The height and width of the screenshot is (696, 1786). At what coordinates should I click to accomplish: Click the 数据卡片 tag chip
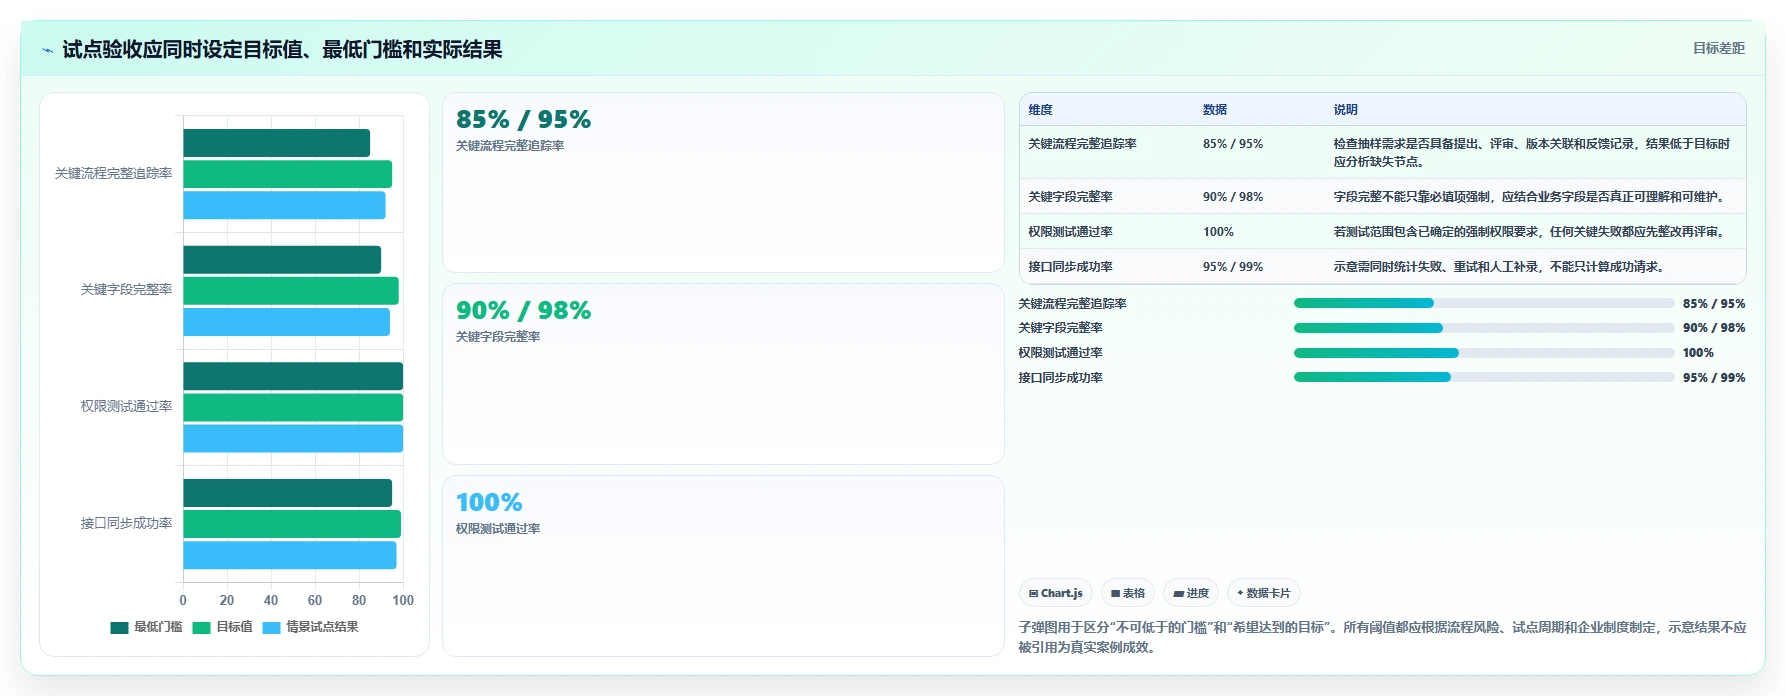[x=1264, y=593]
